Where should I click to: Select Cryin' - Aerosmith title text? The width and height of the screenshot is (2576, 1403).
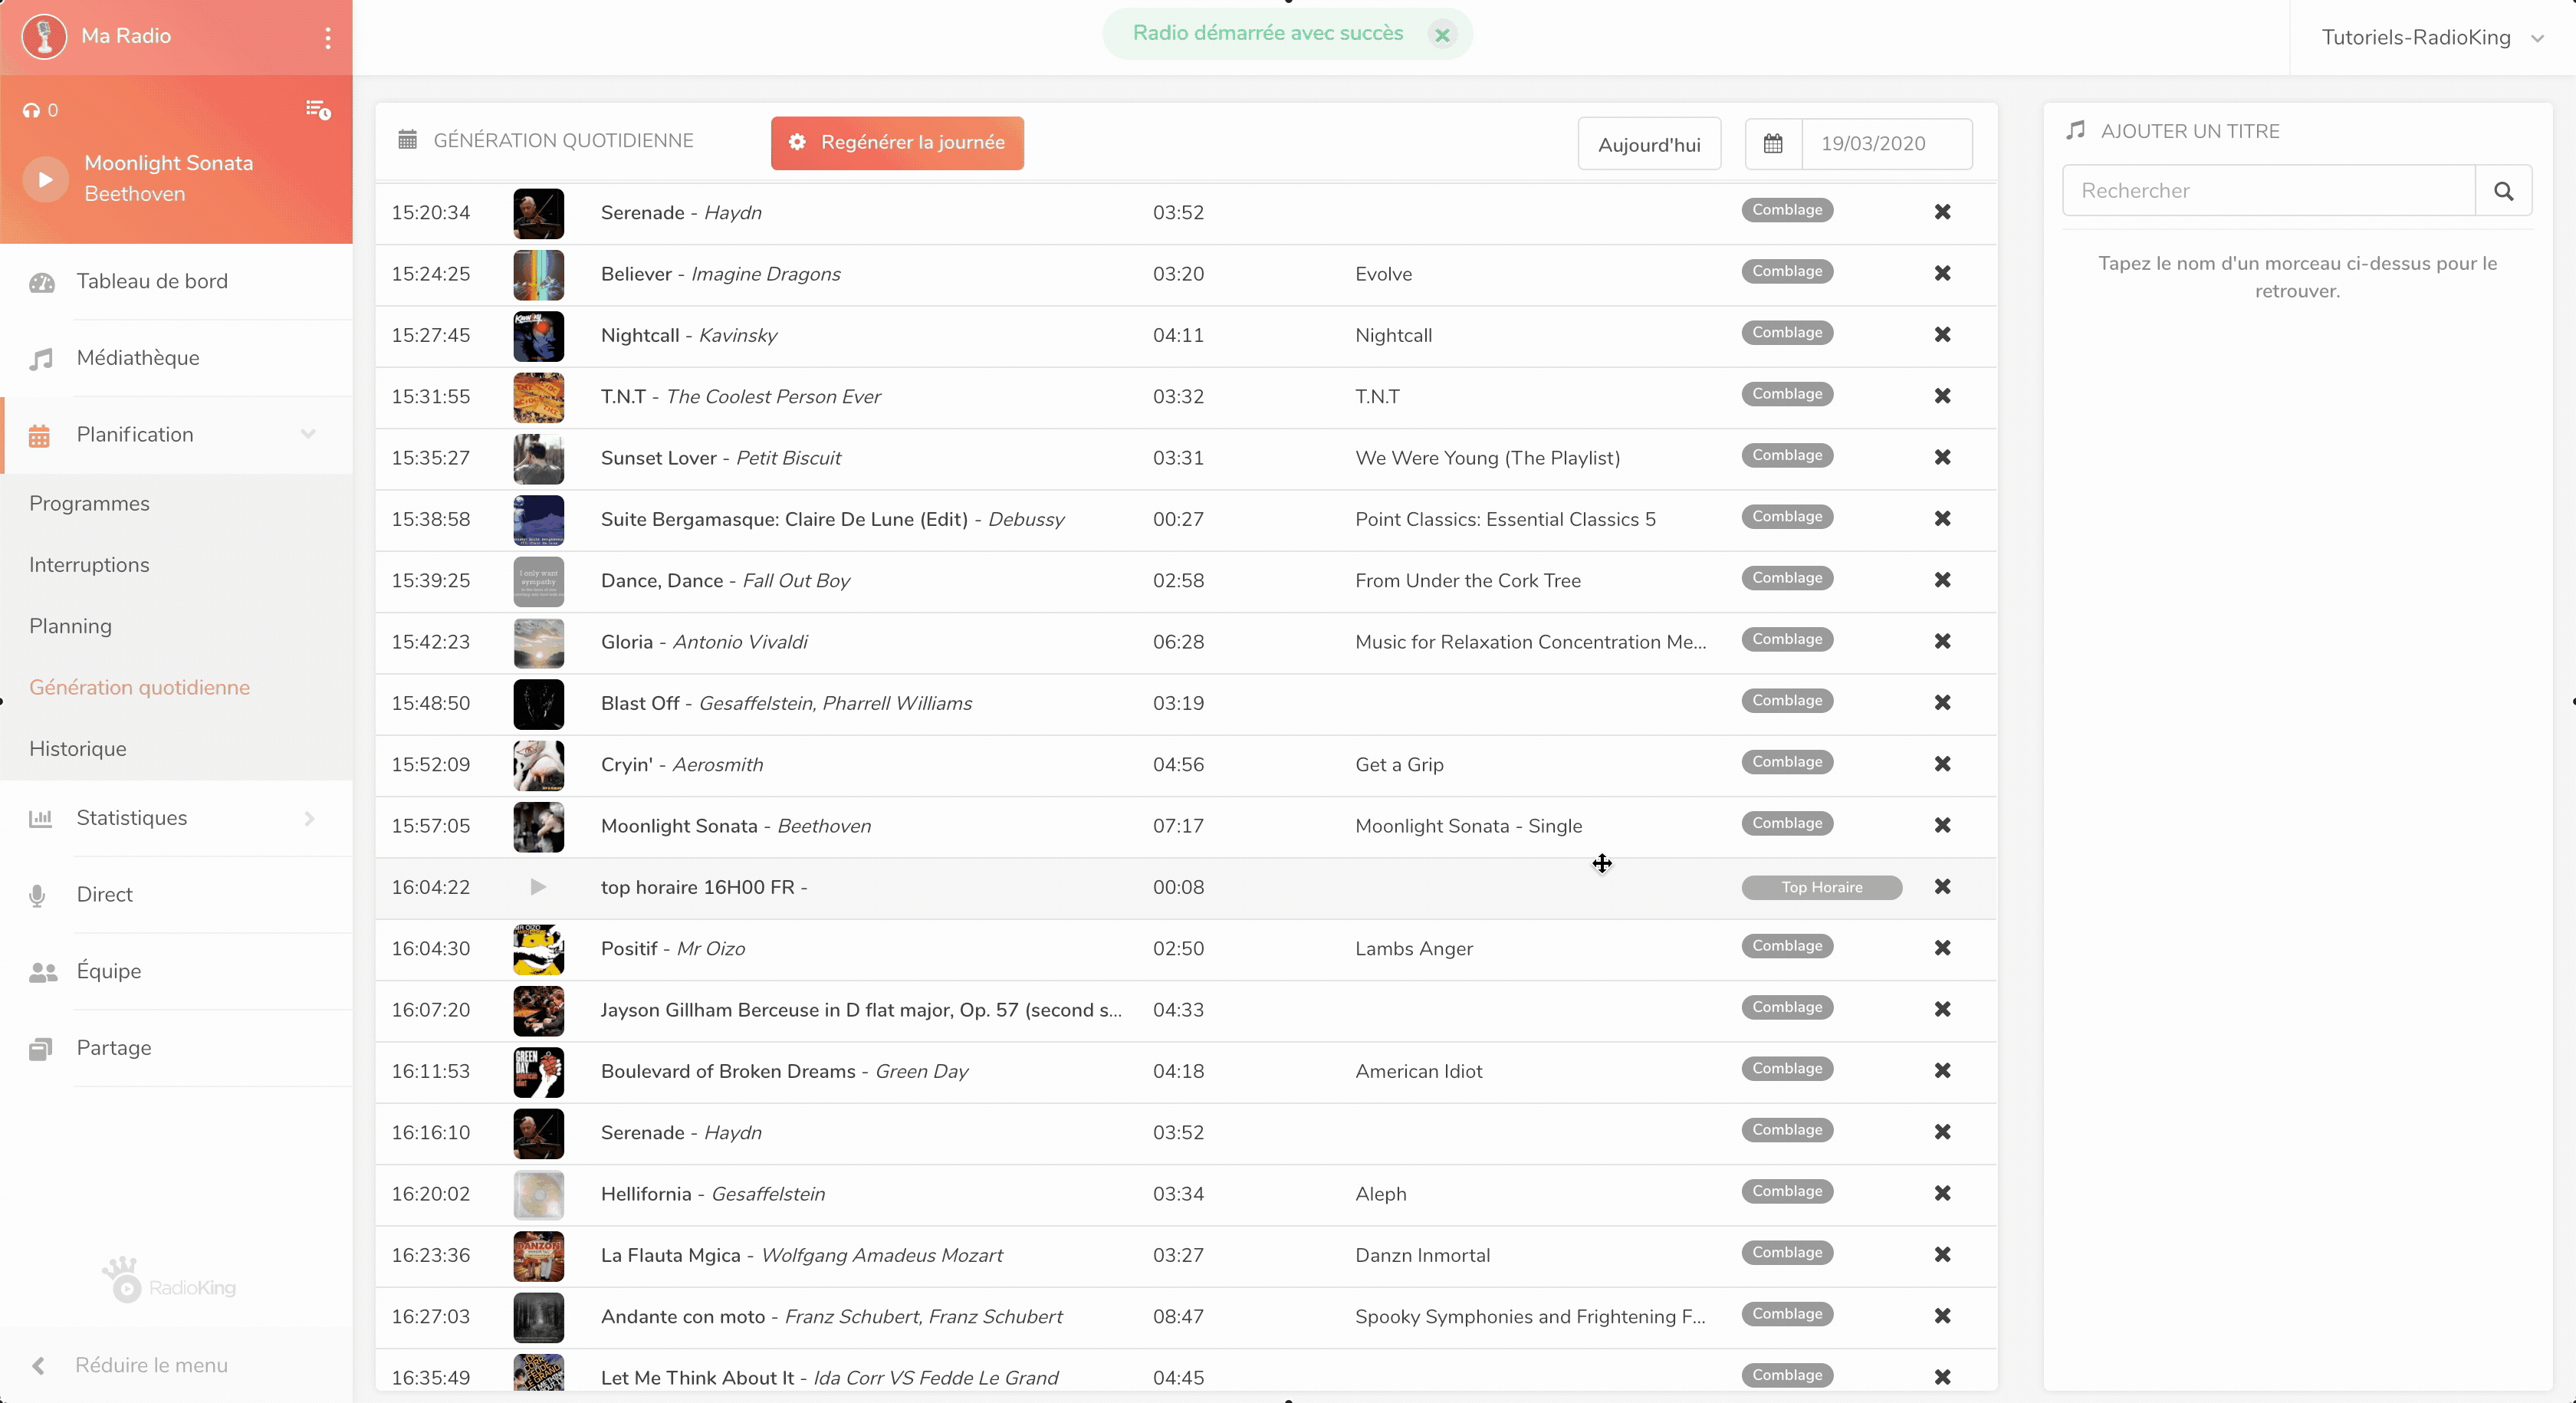pyautogui.click(x=682, y=765)
